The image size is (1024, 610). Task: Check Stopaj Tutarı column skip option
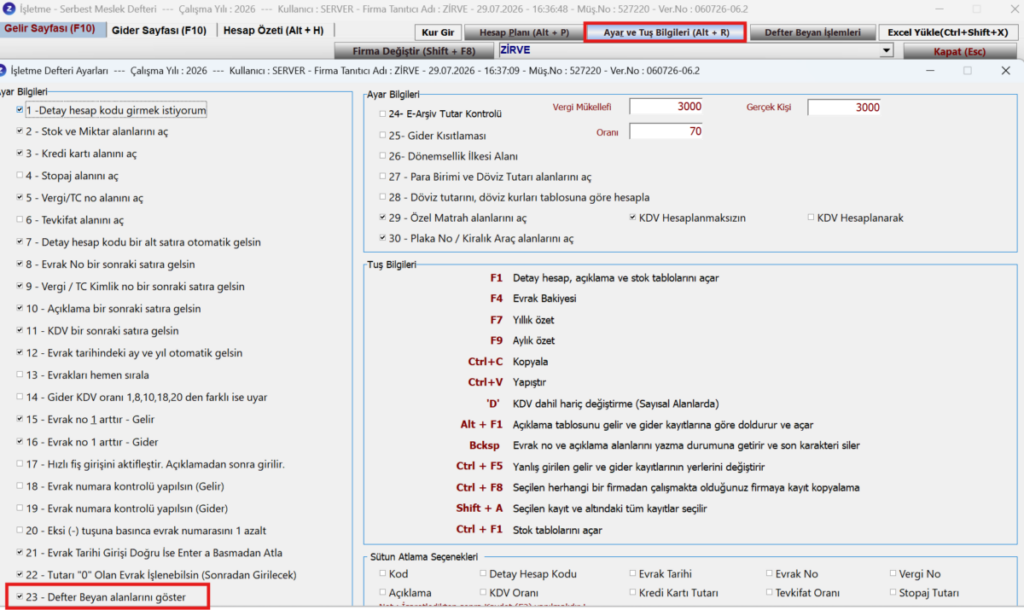pos(893,592)
